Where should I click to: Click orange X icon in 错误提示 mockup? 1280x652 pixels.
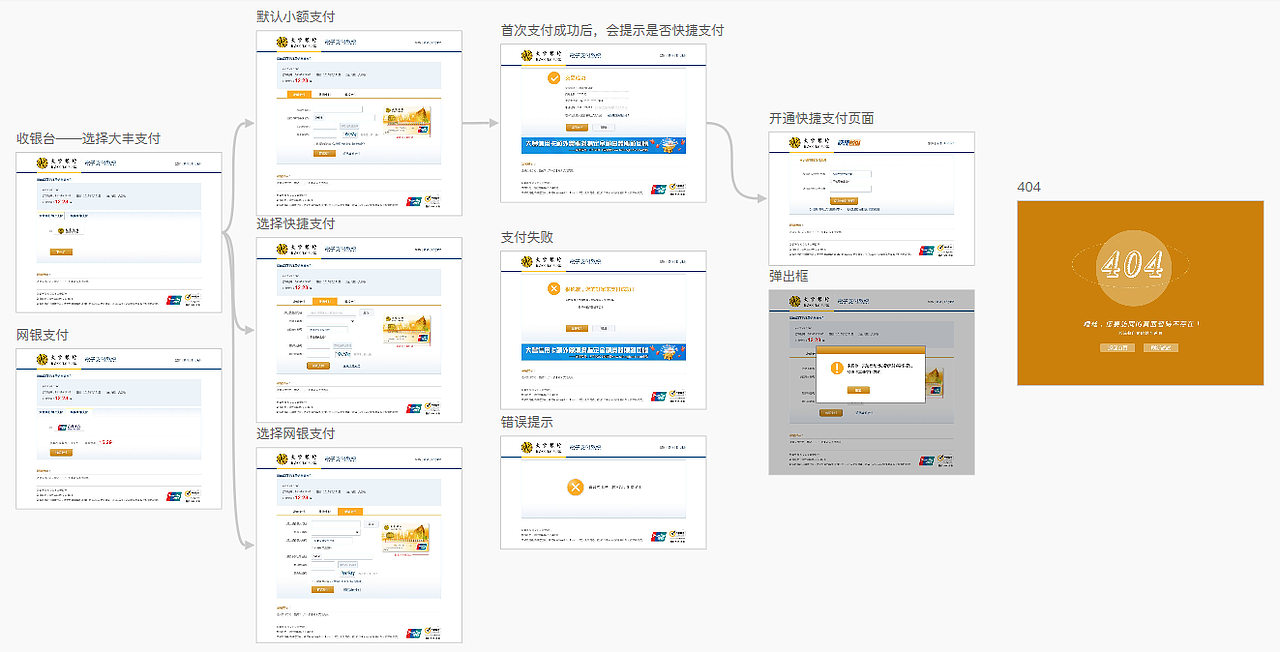pos(575,487)
